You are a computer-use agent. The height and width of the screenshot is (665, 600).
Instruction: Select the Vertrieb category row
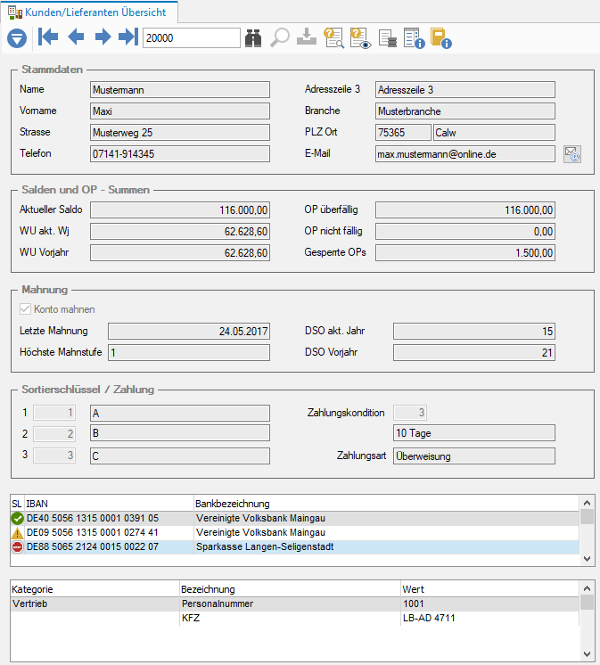point(295,604)
